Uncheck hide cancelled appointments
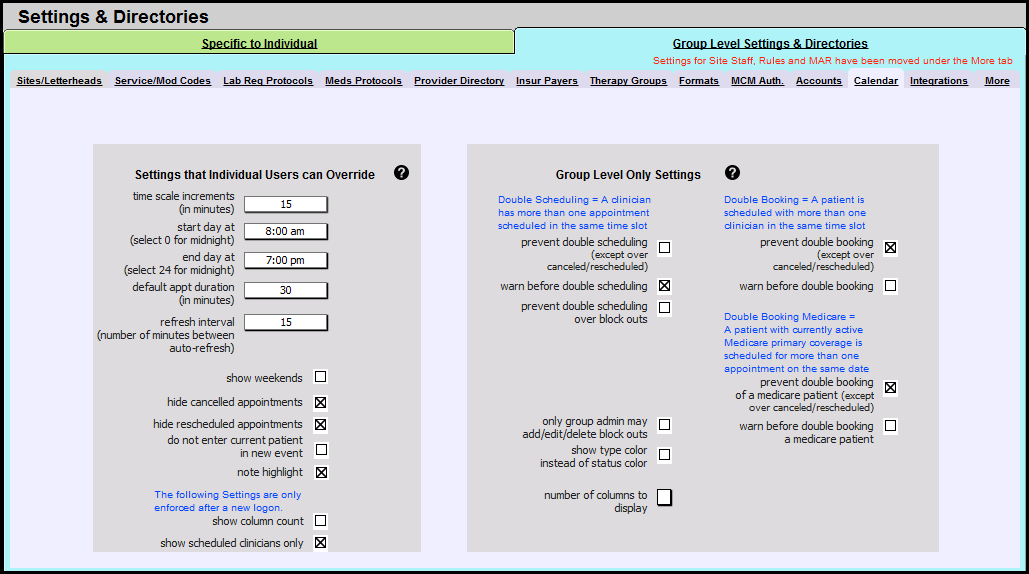 pos(321,402)
